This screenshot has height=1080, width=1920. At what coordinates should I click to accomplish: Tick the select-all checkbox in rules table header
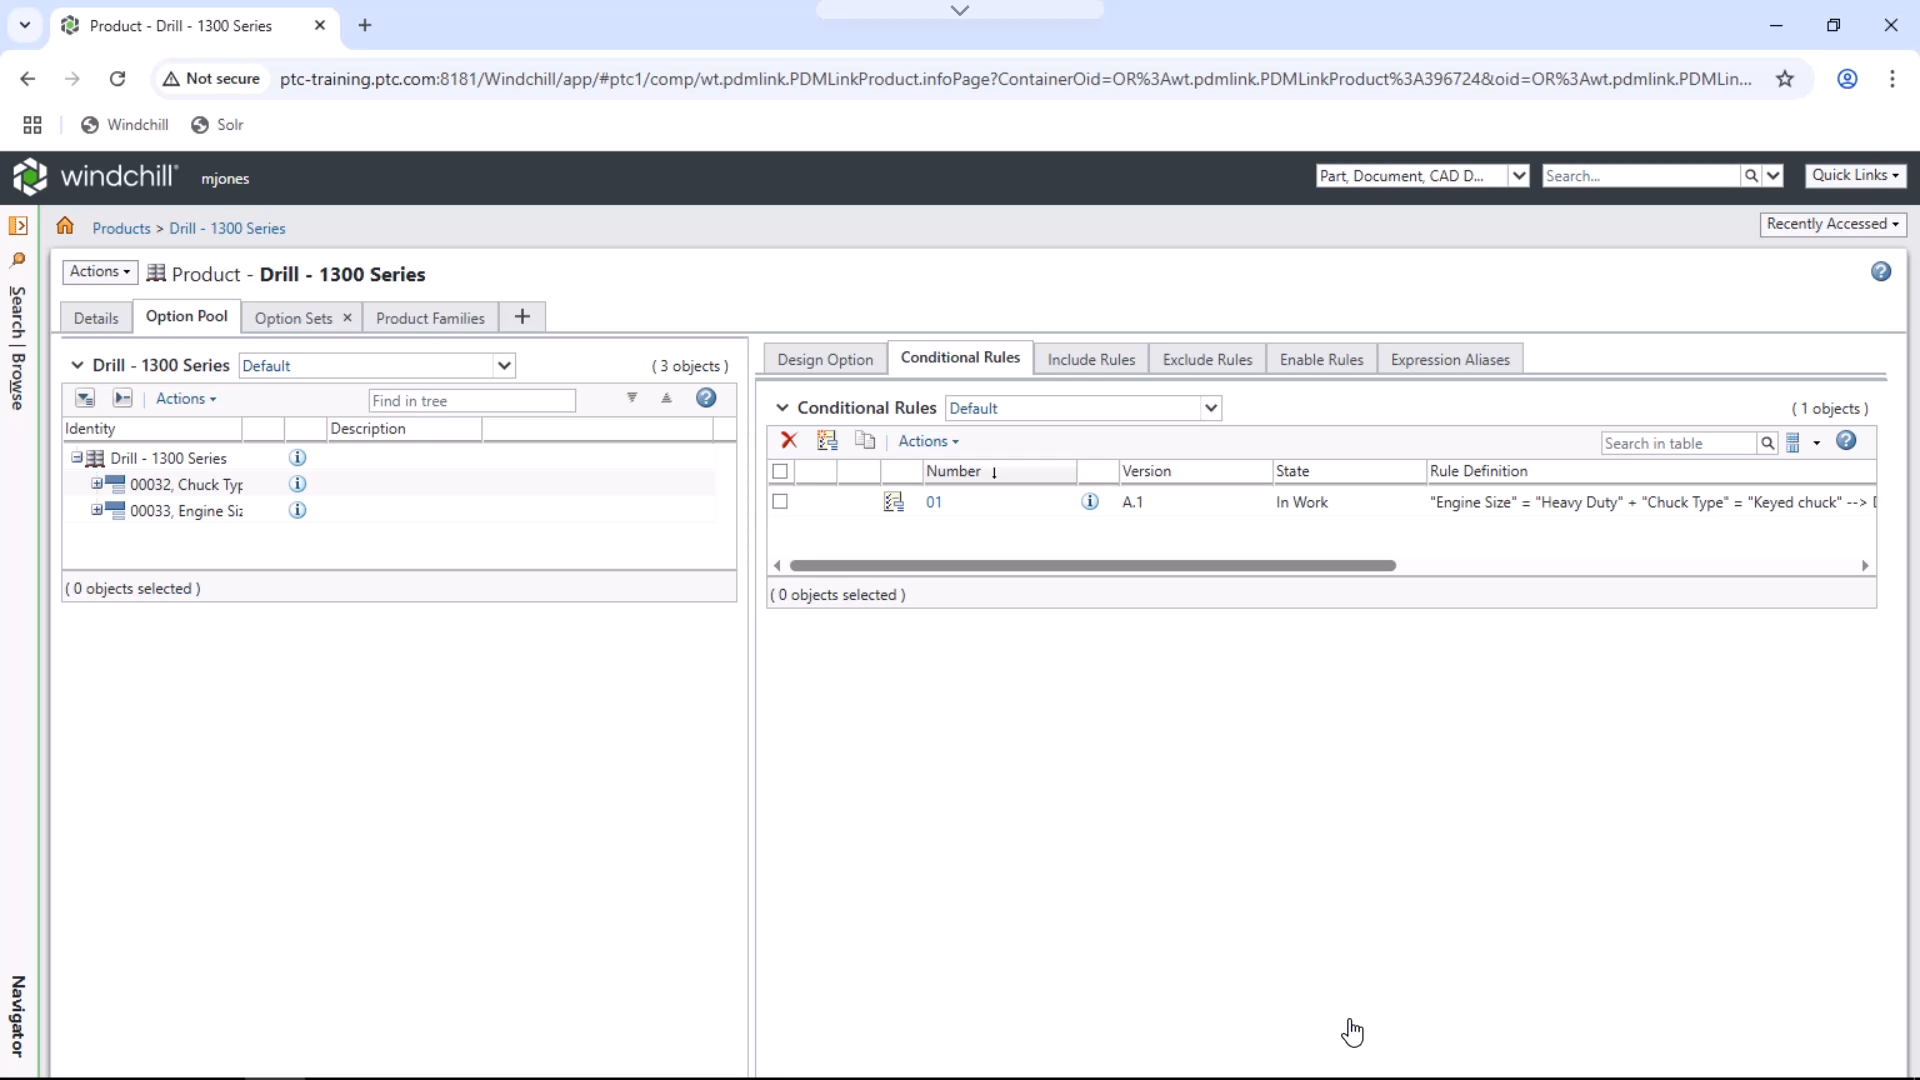(x=780, y=471)
